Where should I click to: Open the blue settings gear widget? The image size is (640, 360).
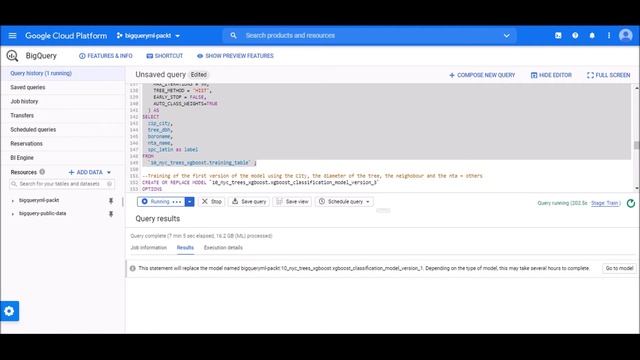(9, 311)
